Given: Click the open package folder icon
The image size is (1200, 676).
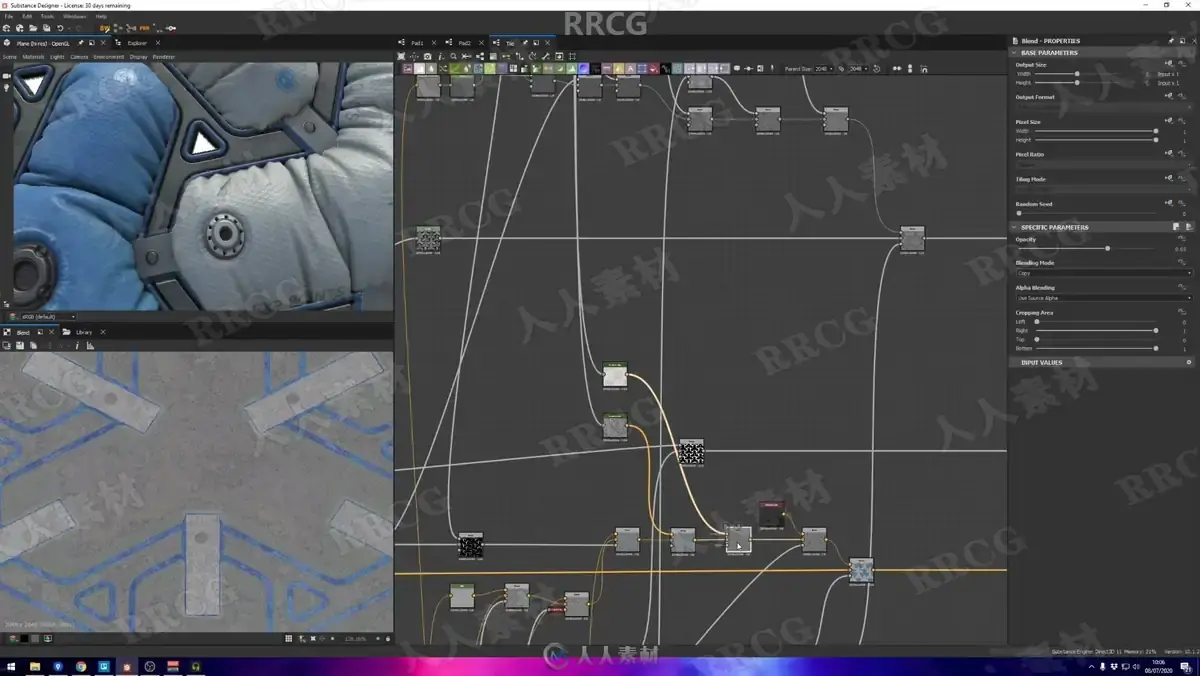Looking at the screenshot, I should coord(33,28).
